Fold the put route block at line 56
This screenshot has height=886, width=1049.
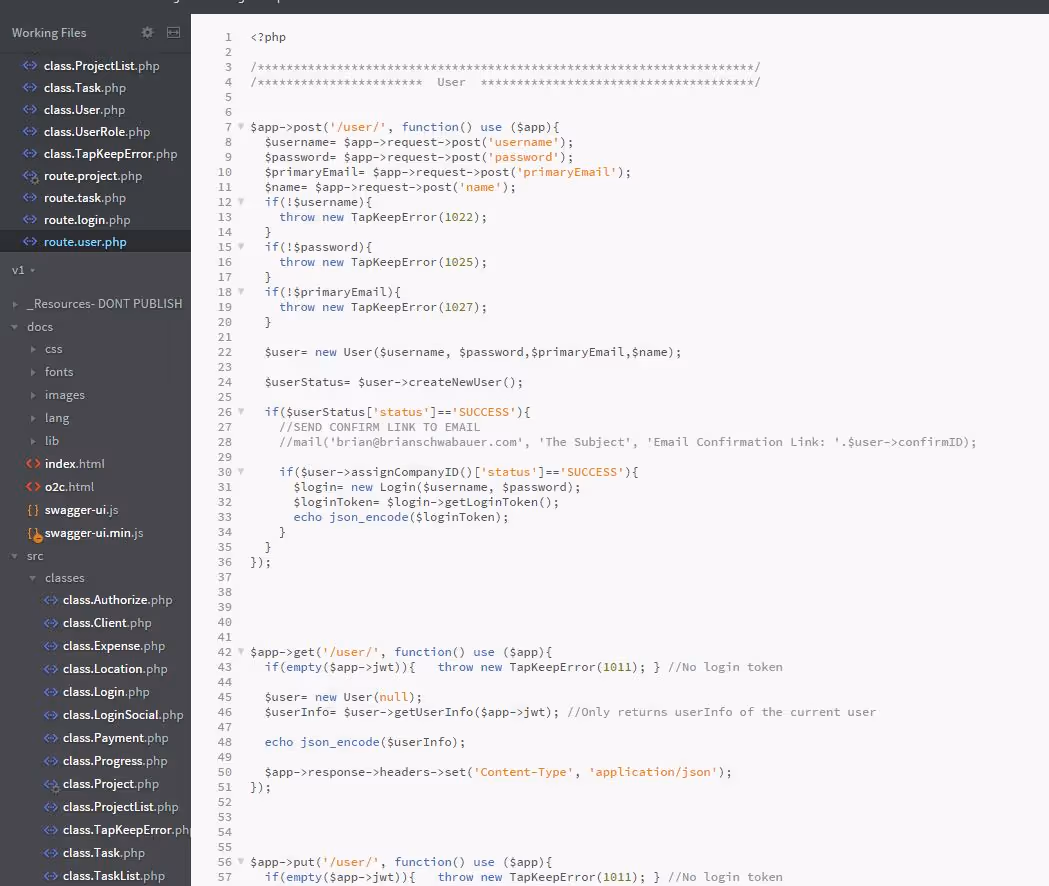click(x=241, y=862)
